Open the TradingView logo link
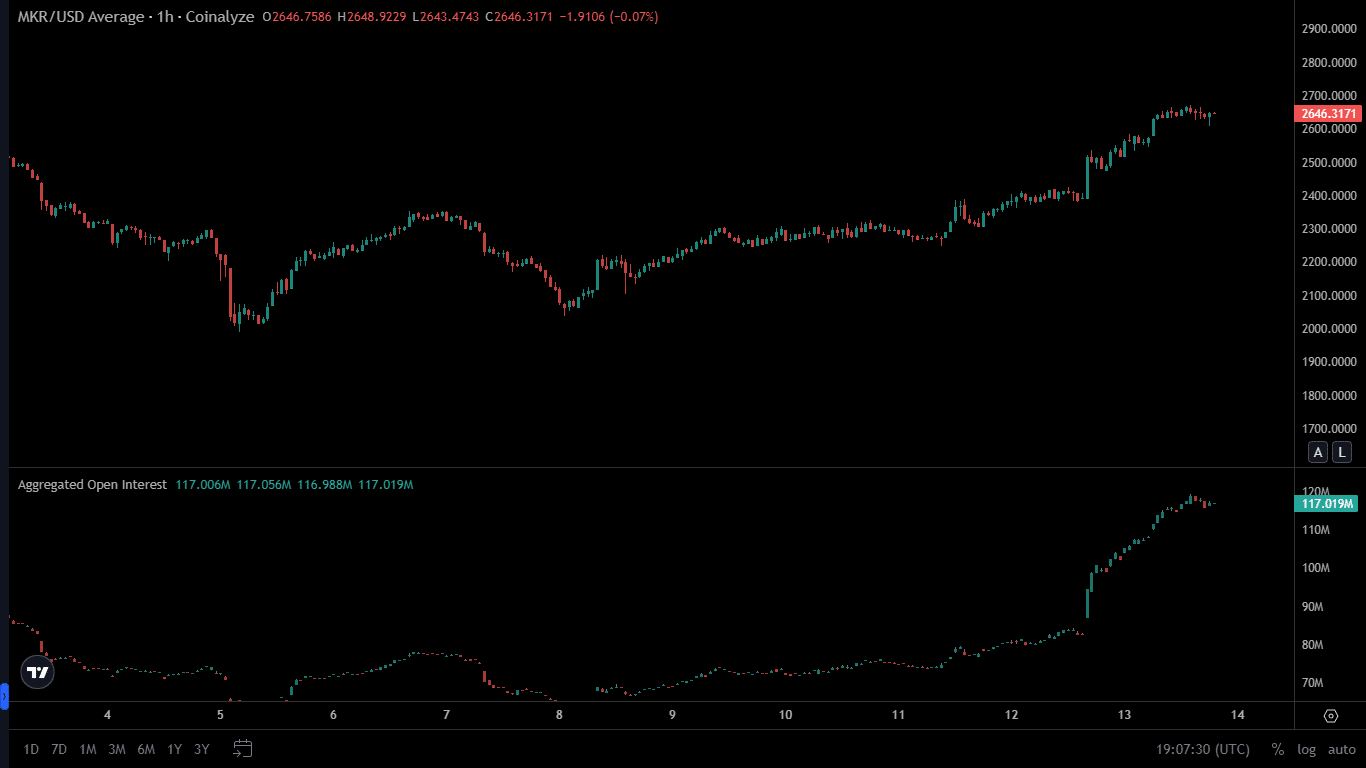 [x=38, y=672]
